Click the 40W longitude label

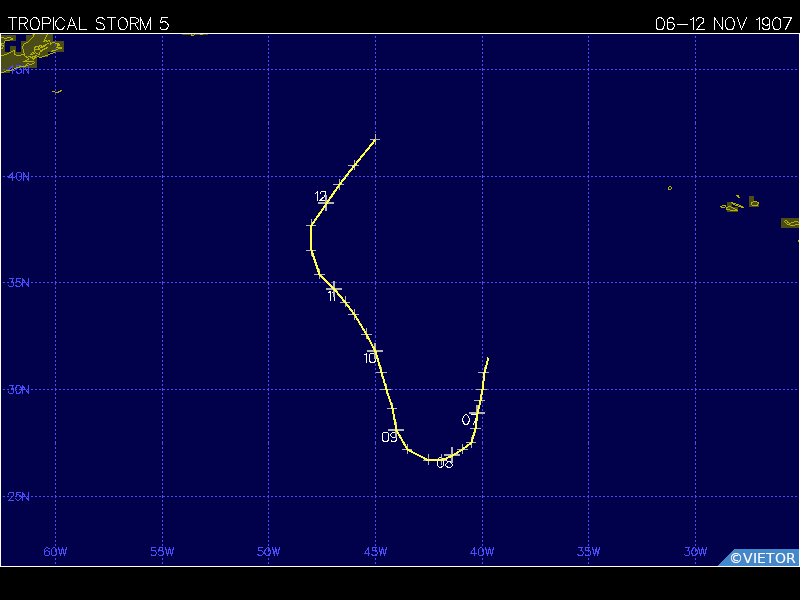click(x=482, y=552)
